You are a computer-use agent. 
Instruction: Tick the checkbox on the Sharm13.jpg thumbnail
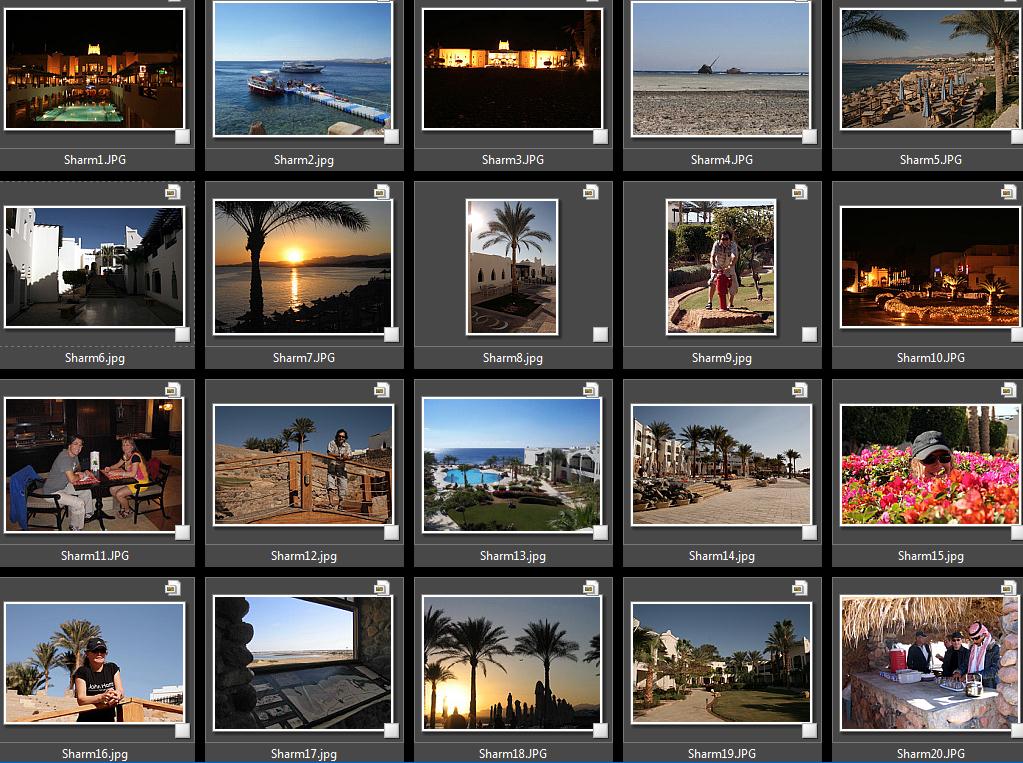[x=600, y=533]
